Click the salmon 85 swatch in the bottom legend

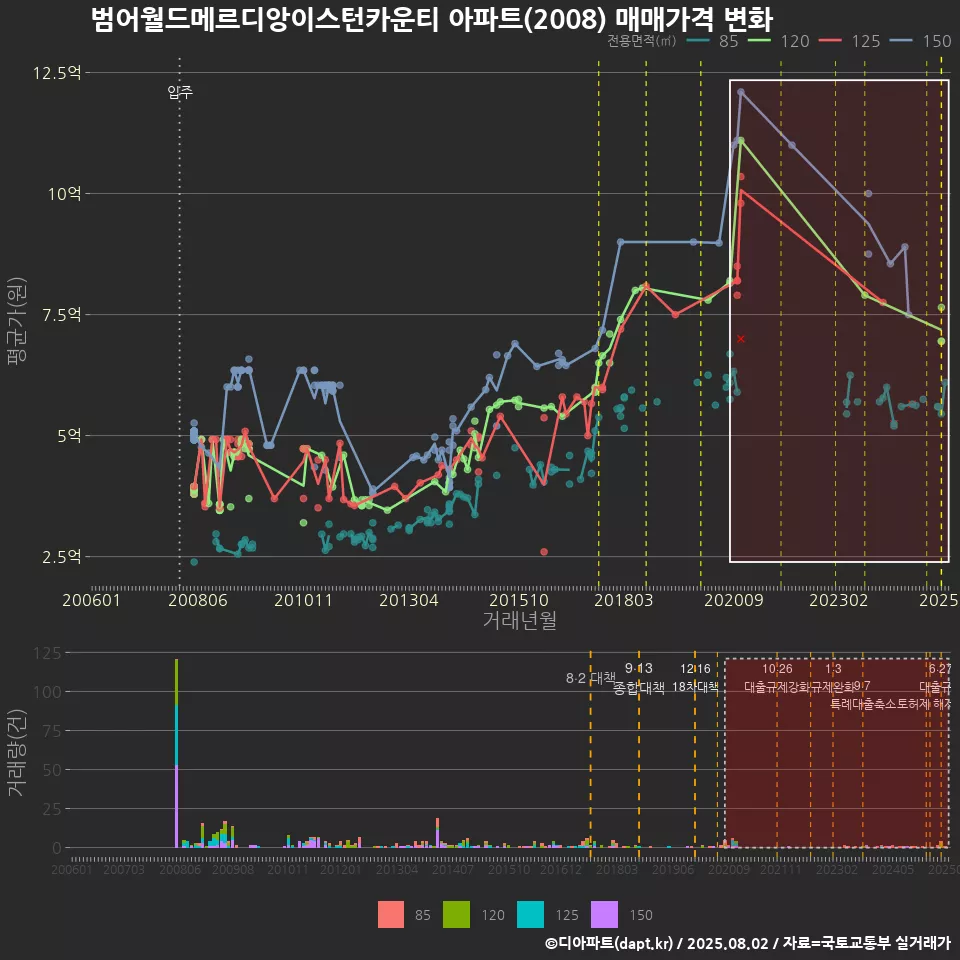[391, 915]
